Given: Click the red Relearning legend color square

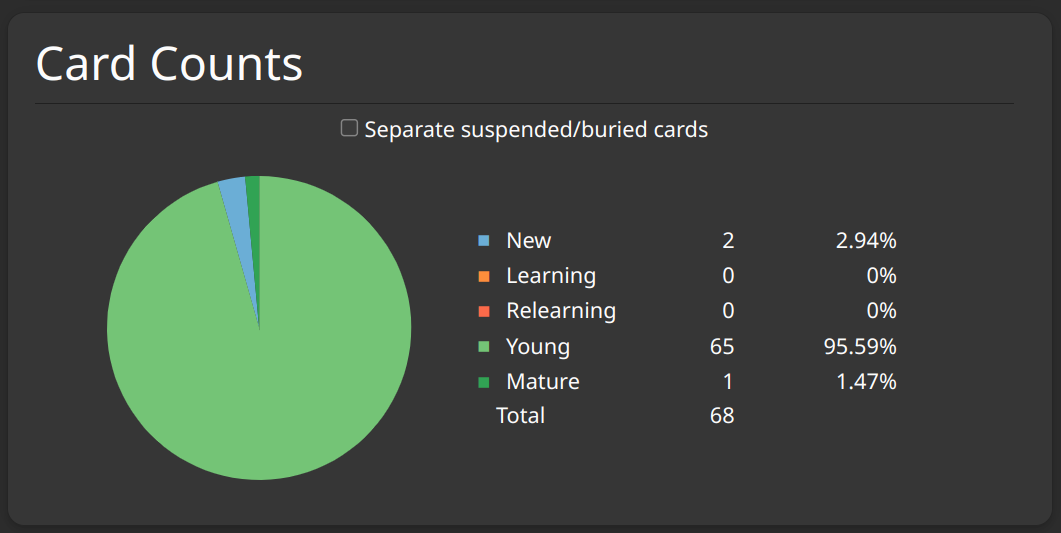Looking at the screenshot, I should (484, 311).
